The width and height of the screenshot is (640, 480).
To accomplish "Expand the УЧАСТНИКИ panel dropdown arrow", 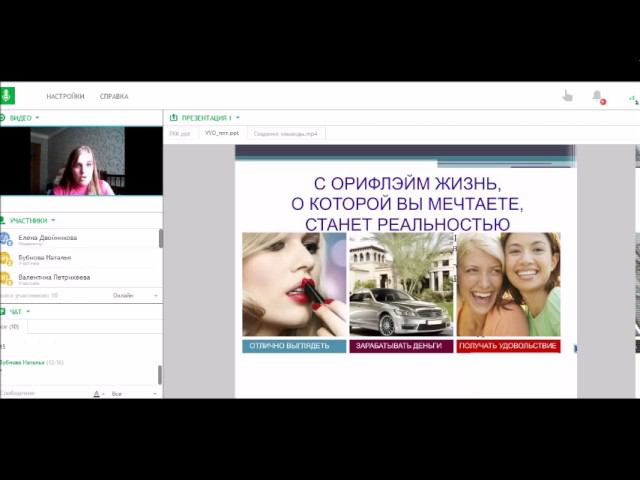I will pos(53,220).
